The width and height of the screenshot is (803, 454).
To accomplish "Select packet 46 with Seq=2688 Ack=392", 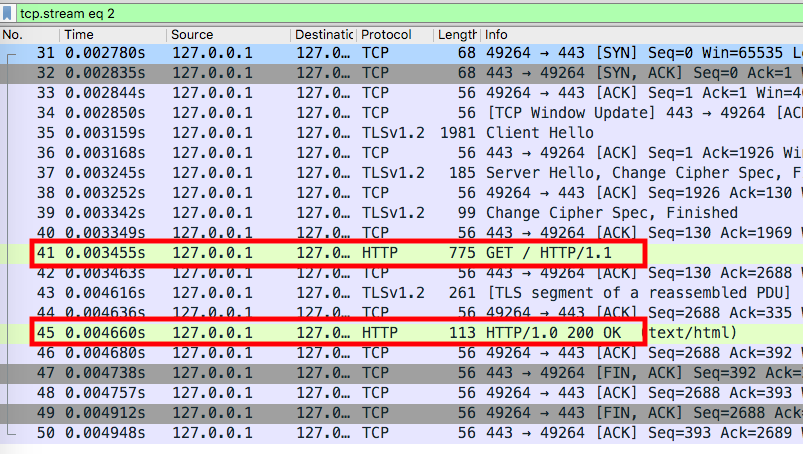I will coord(402,353).
